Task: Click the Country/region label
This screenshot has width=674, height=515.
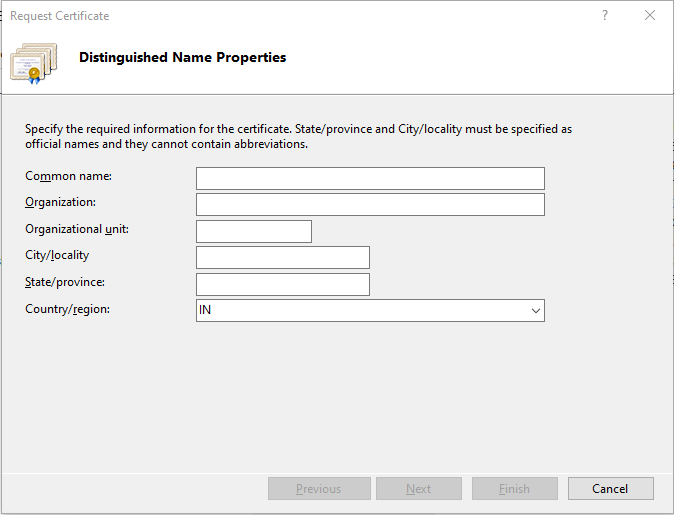Action: point(67,309)
